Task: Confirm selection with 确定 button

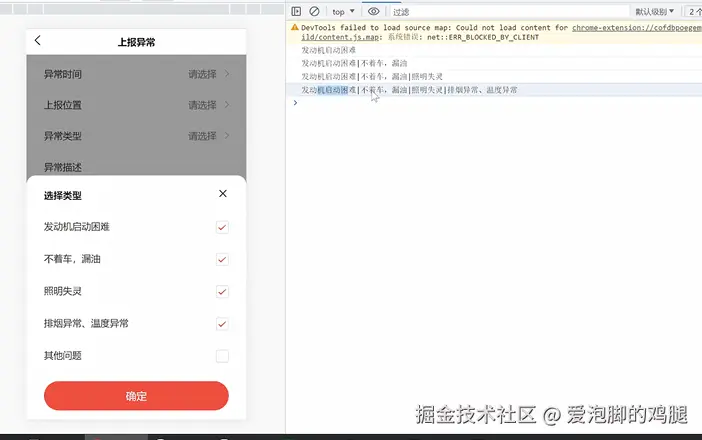Action: tap(136, 396)
